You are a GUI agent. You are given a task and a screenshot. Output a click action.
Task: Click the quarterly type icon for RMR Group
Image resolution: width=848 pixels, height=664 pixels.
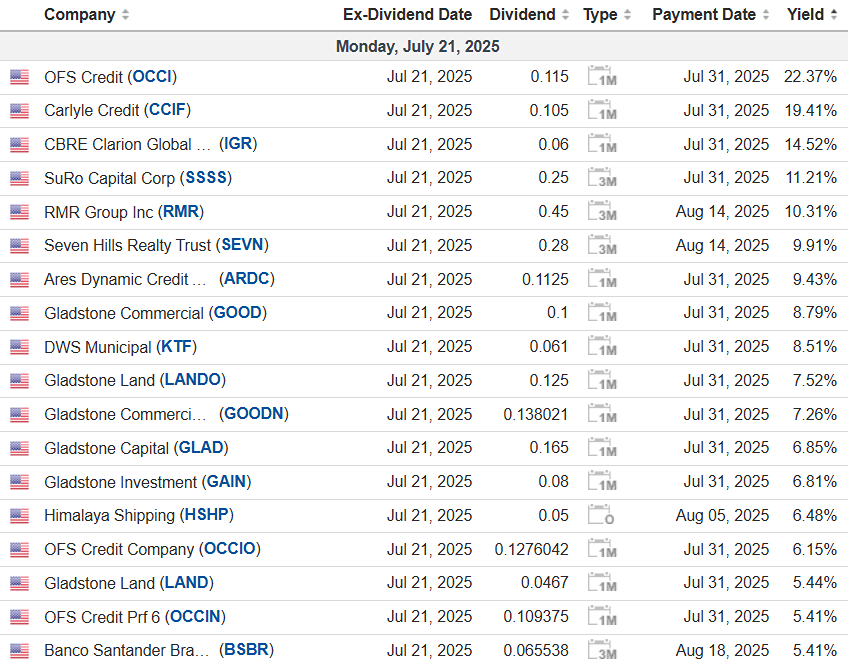602,212
